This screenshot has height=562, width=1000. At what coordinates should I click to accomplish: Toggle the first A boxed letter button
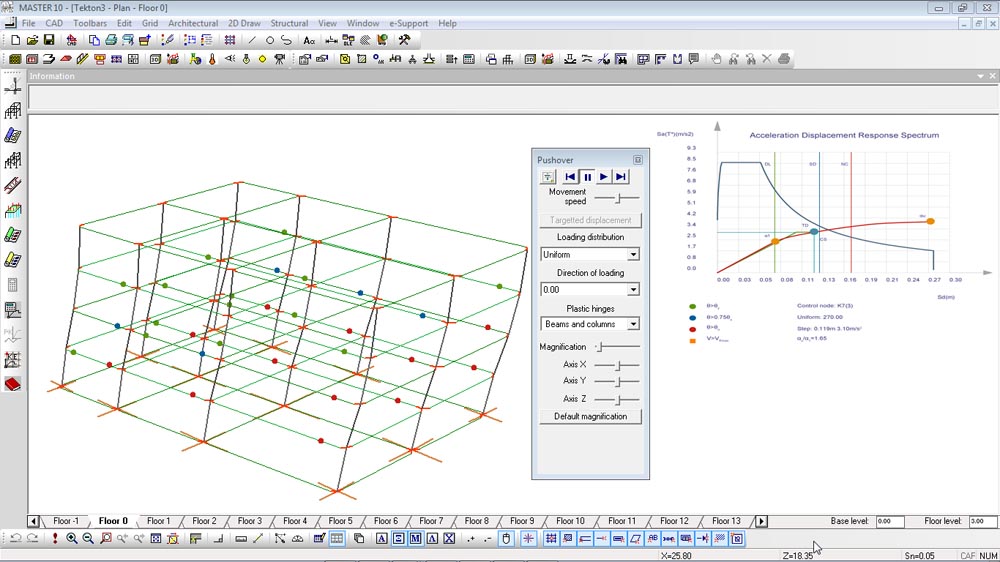pyautogui.click(x=381, y=538)
